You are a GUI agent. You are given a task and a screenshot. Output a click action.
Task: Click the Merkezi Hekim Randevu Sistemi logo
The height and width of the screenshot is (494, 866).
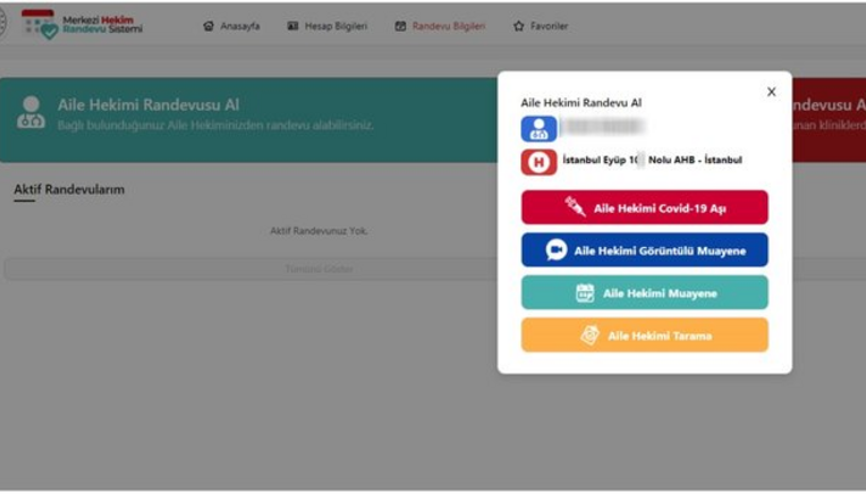pyautogui.click(x=82, y=25)
